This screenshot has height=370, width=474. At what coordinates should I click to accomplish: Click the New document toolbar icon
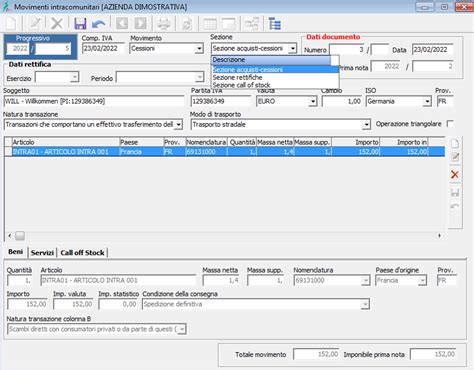pyautogui.click(x=11, y=23)
